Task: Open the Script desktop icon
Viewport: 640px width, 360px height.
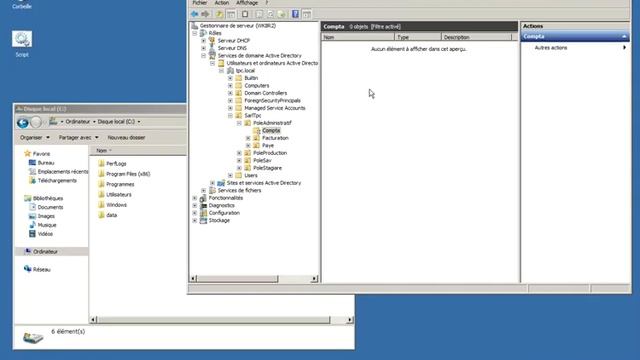Action: pos(22,43)
